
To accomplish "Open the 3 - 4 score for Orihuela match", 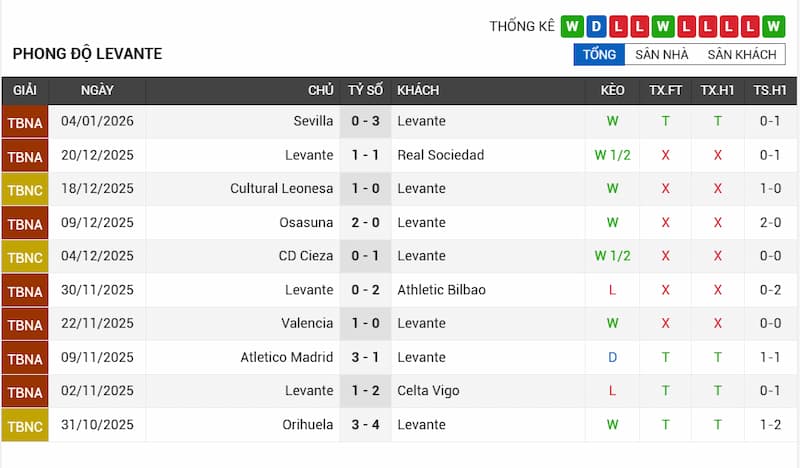I will point(366,425).
